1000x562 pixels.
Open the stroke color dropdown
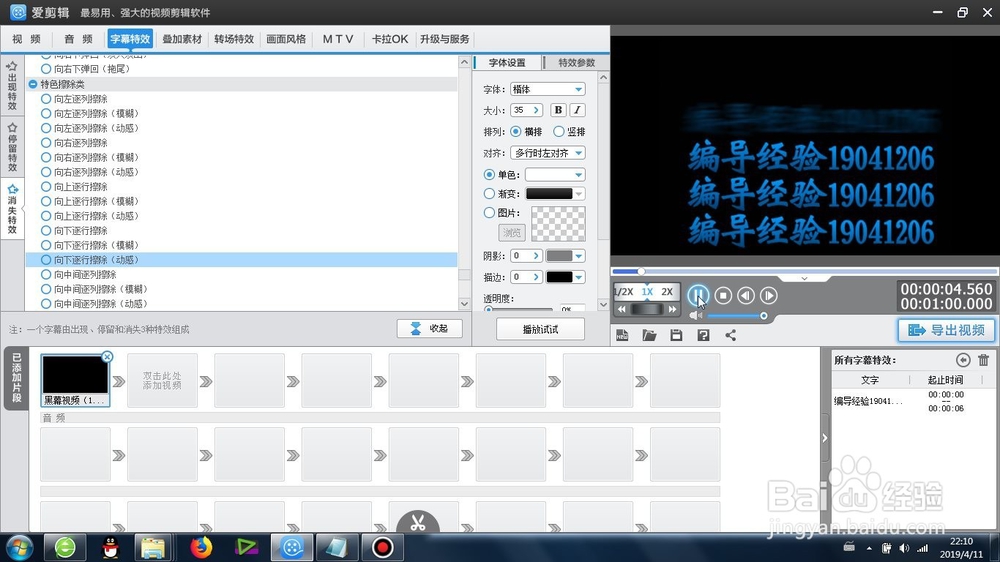[x=566, y=277]
